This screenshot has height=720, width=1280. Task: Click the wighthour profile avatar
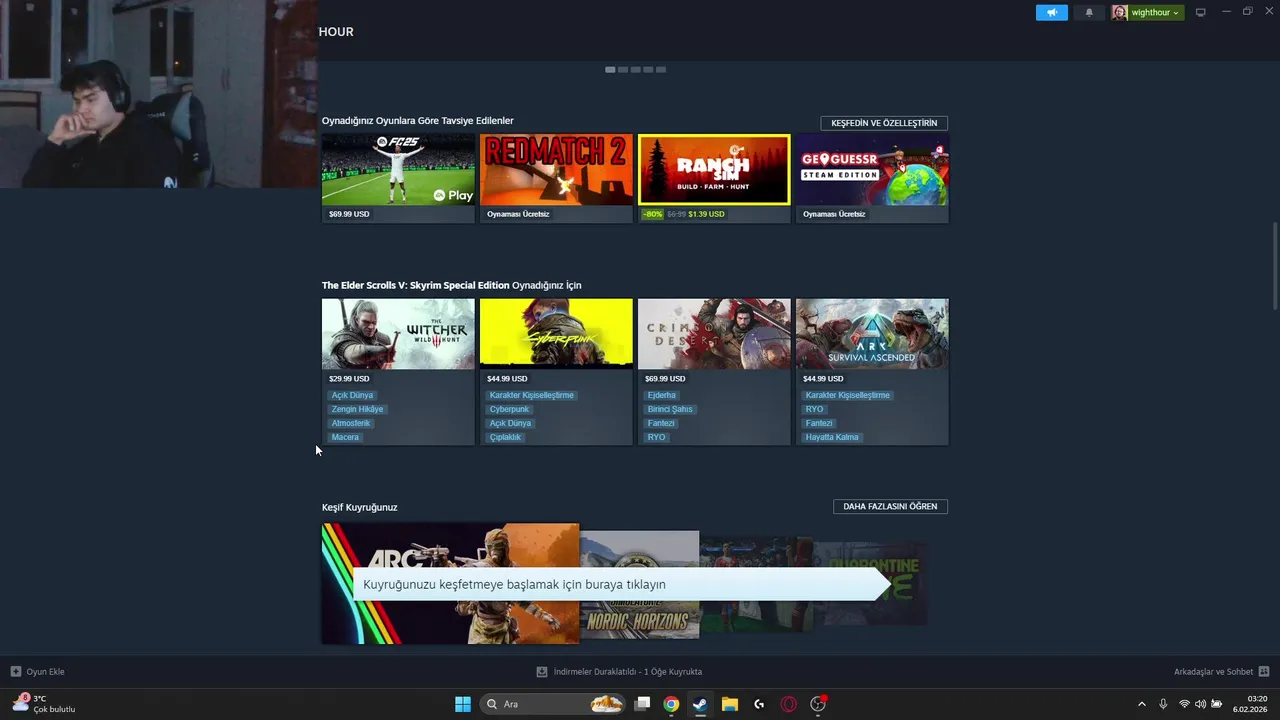click(x=1119, y=12)
